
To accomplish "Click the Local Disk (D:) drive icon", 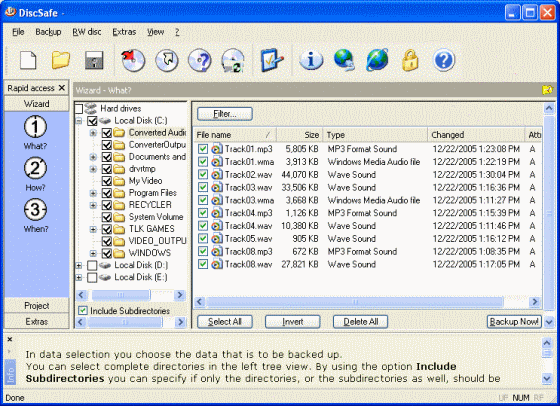I will (105, 265).
